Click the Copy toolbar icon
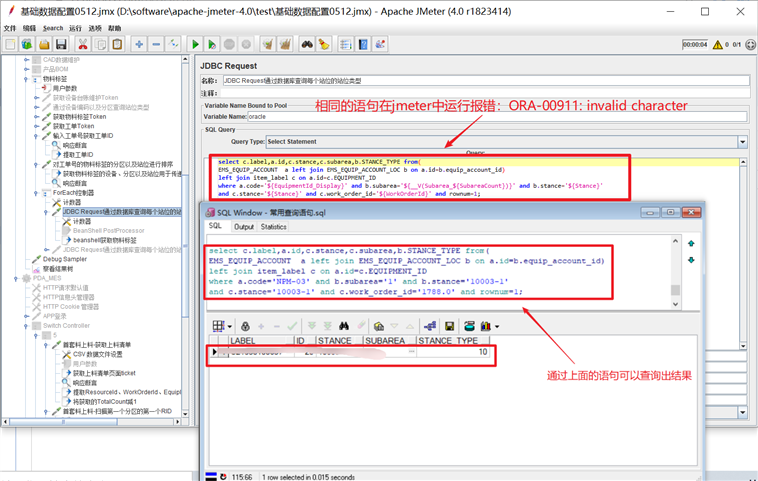The width and height of the screenshot is (758, 481). pyautogui.click(x=100, y=44)
